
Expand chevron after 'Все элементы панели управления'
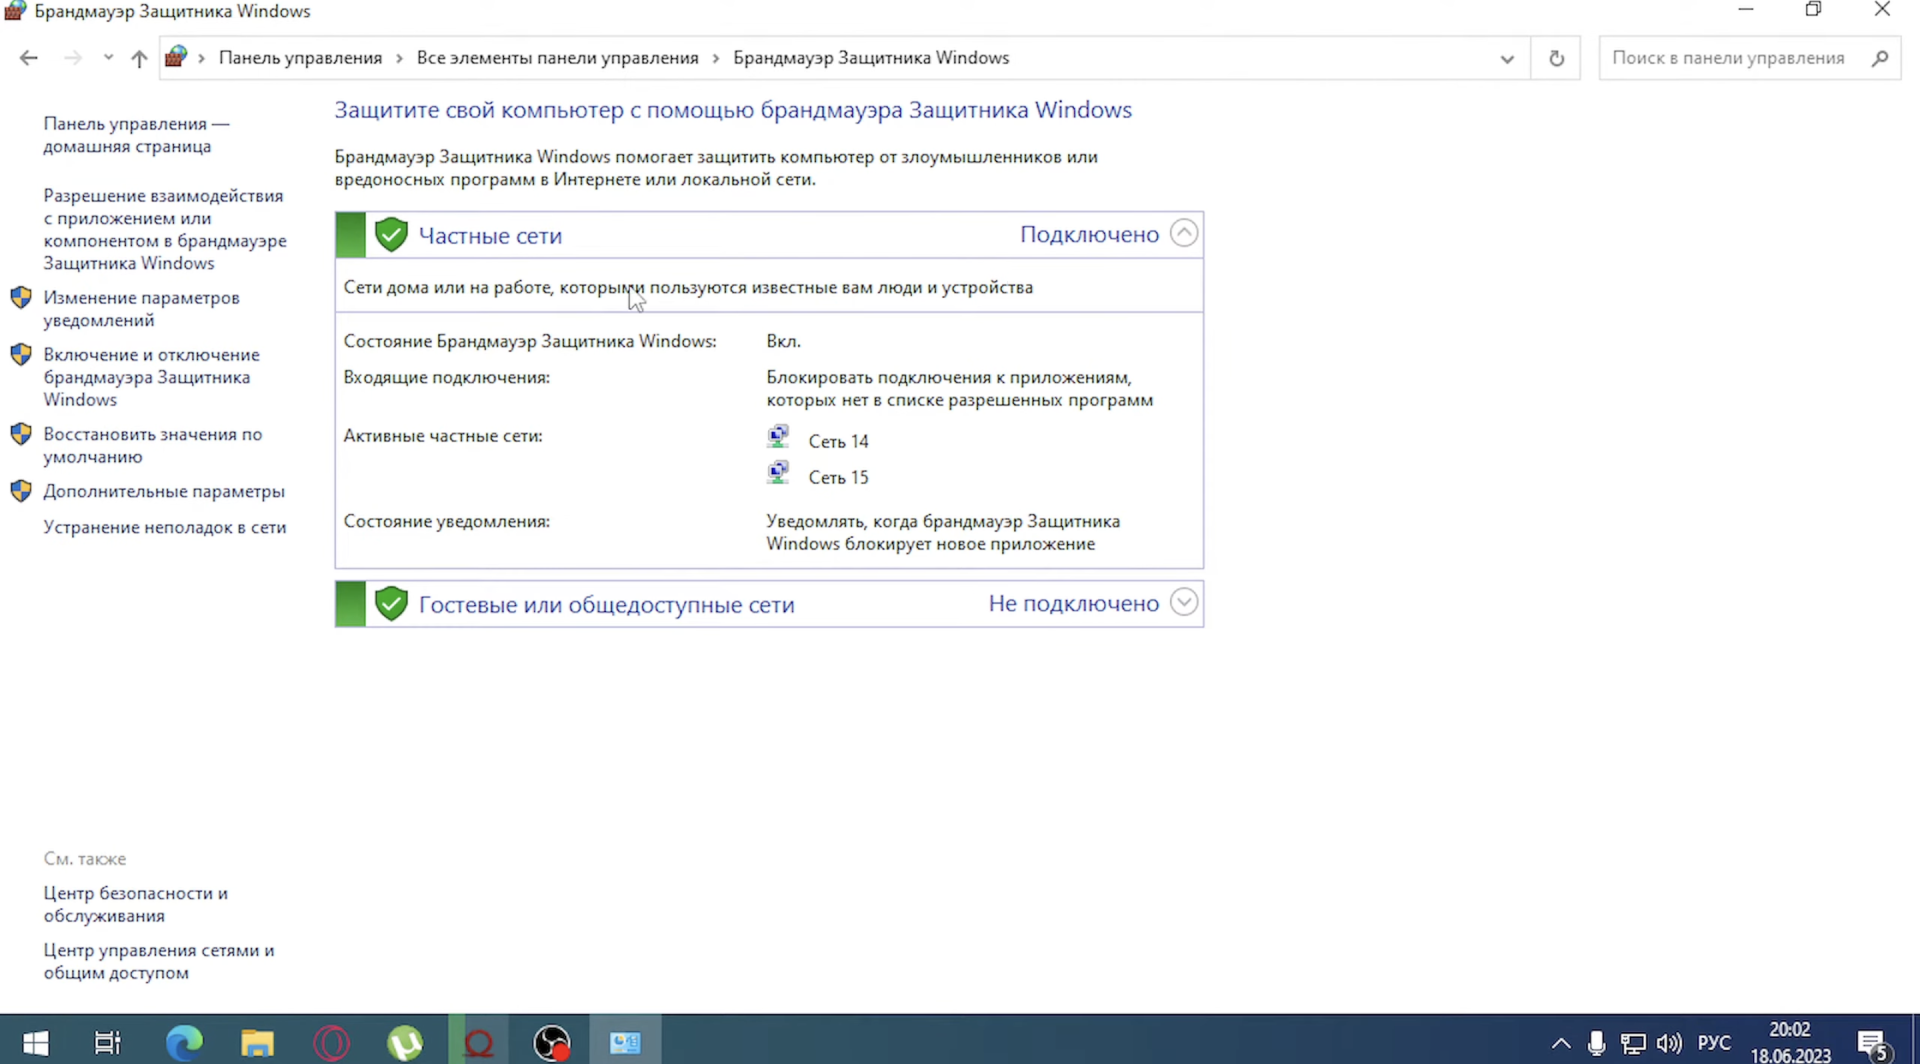click(x=716, y=58)
